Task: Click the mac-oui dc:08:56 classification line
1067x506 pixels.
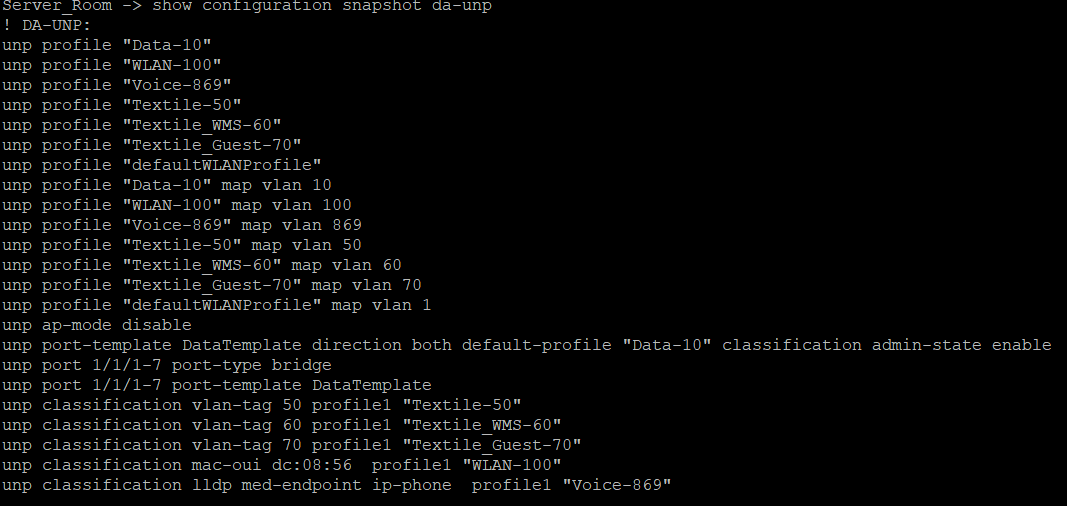Action: click(x=282, y=465)
